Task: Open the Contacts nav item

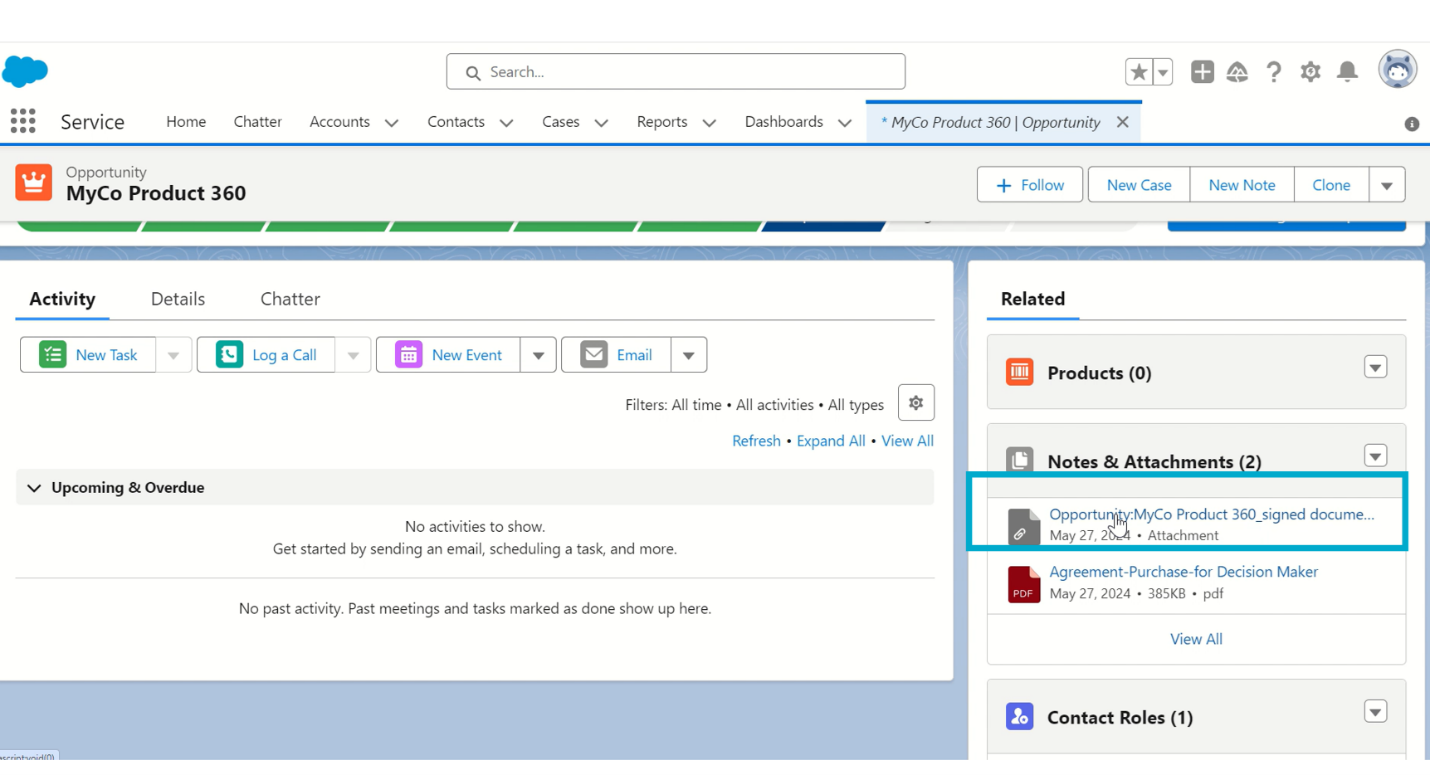Action: click(x=456, y=122)
